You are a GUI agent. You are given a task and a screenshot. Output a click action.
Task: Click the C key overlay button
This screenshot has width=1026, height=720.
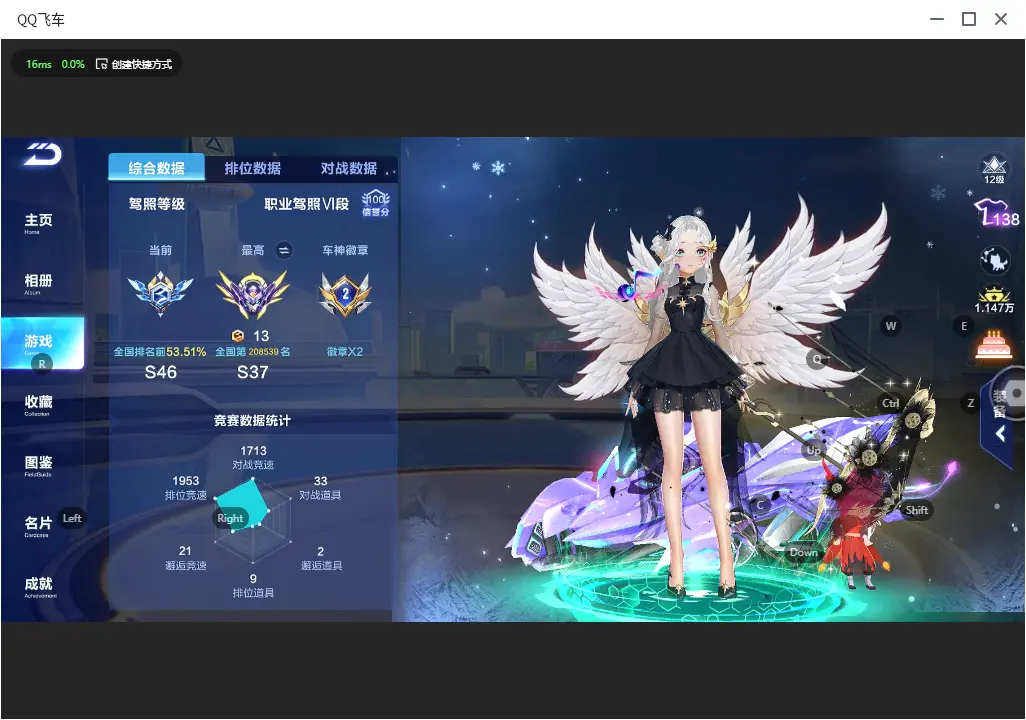pos(760,505)
